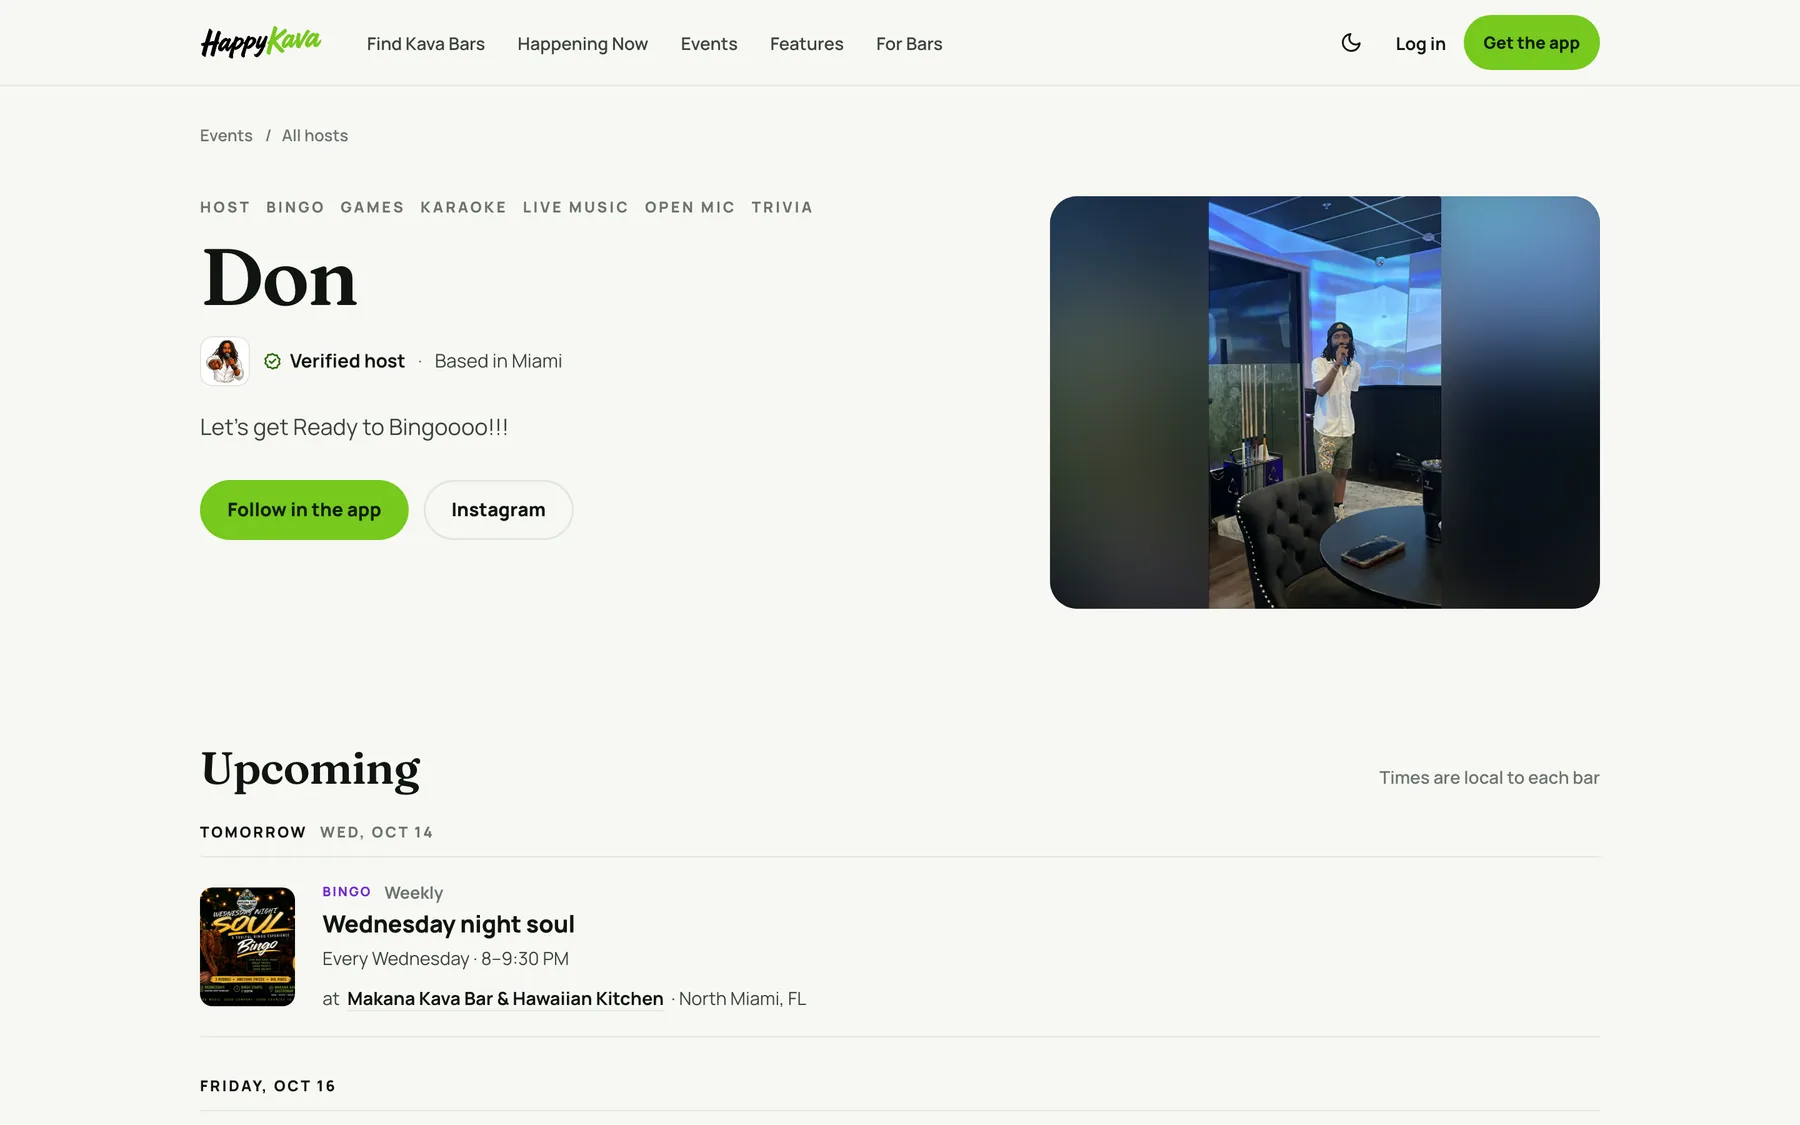Click the purple BINGO event label
This screenshot has width=1800, height=1125.
click(x=346, y=892)
